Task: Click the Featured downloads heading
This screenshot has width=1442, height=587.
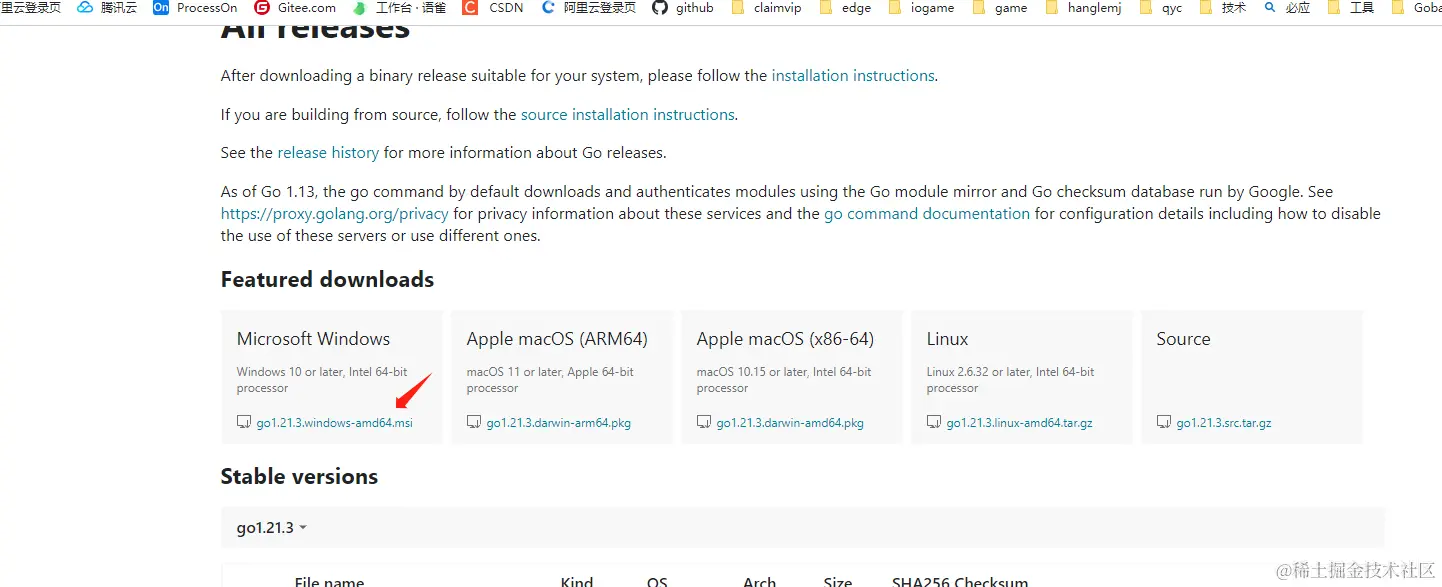Action: point(327,280)
